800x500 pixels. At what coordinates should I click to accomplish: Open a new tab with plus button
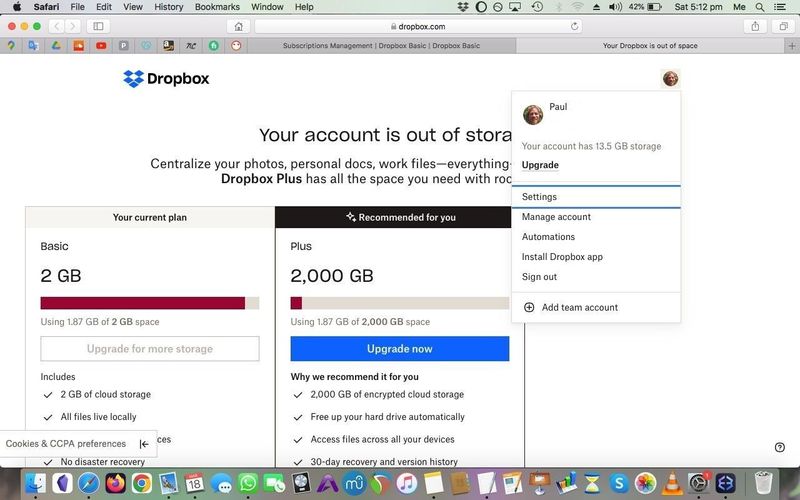(x=792, y=46)
